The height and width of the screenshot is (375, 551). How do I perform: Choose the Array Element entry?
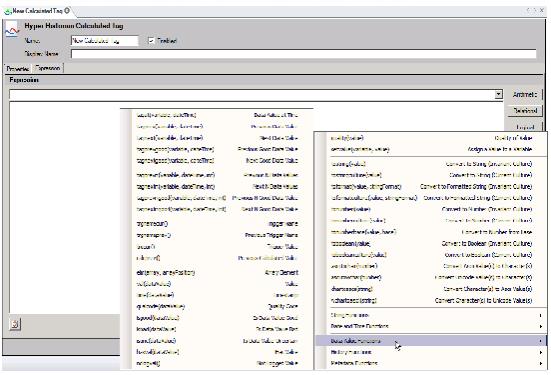click(217, 272)
